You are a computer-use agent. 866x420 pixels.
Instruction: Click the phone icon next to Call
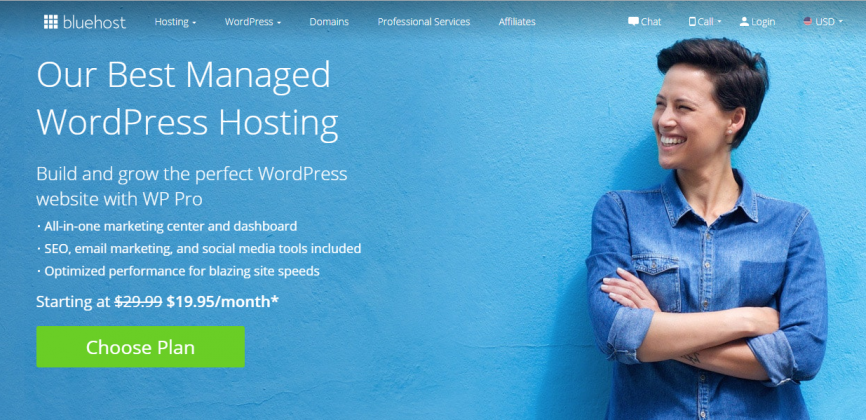693,22
